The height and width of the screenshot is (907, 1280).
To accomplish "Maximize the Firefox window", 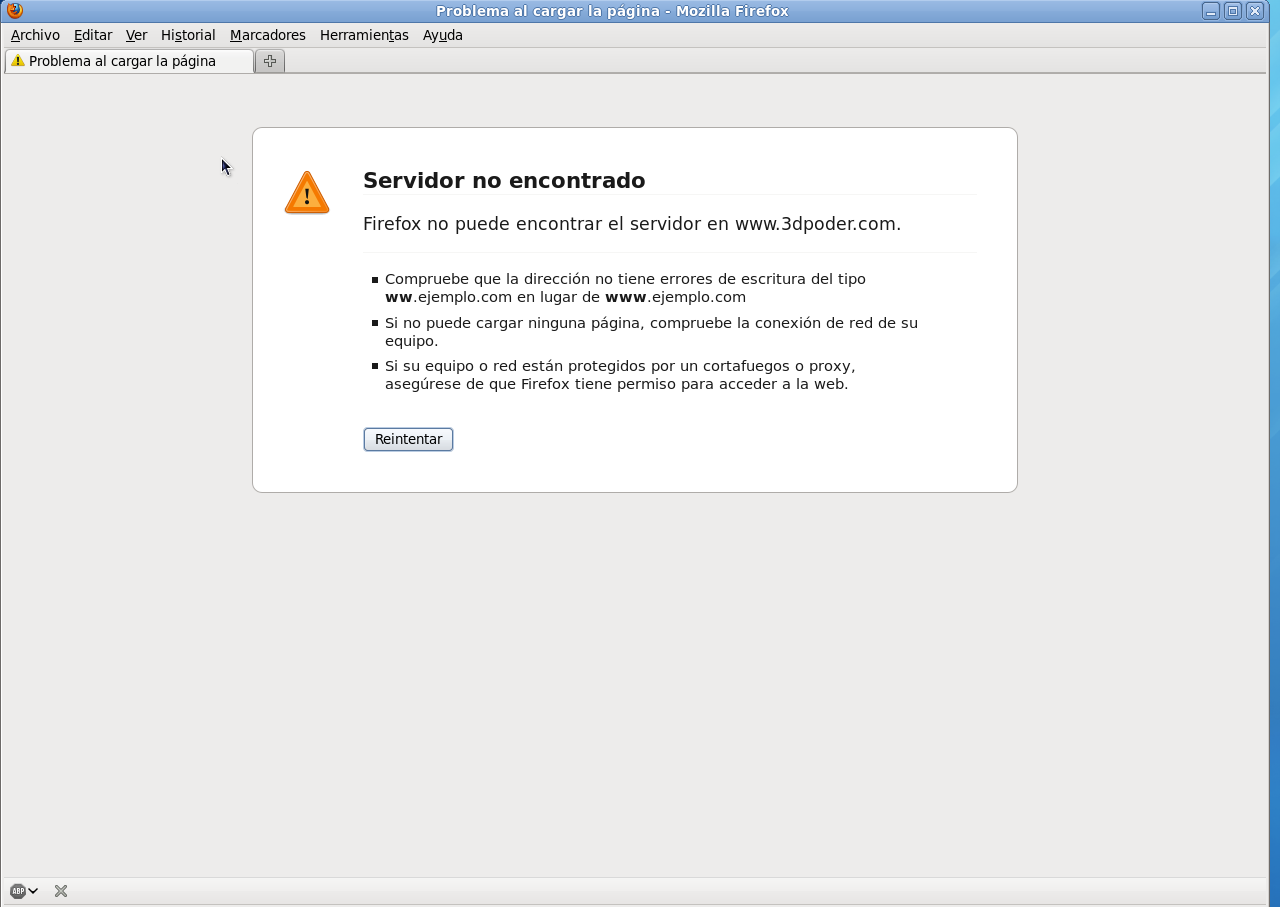I will tap(1233, 11).
